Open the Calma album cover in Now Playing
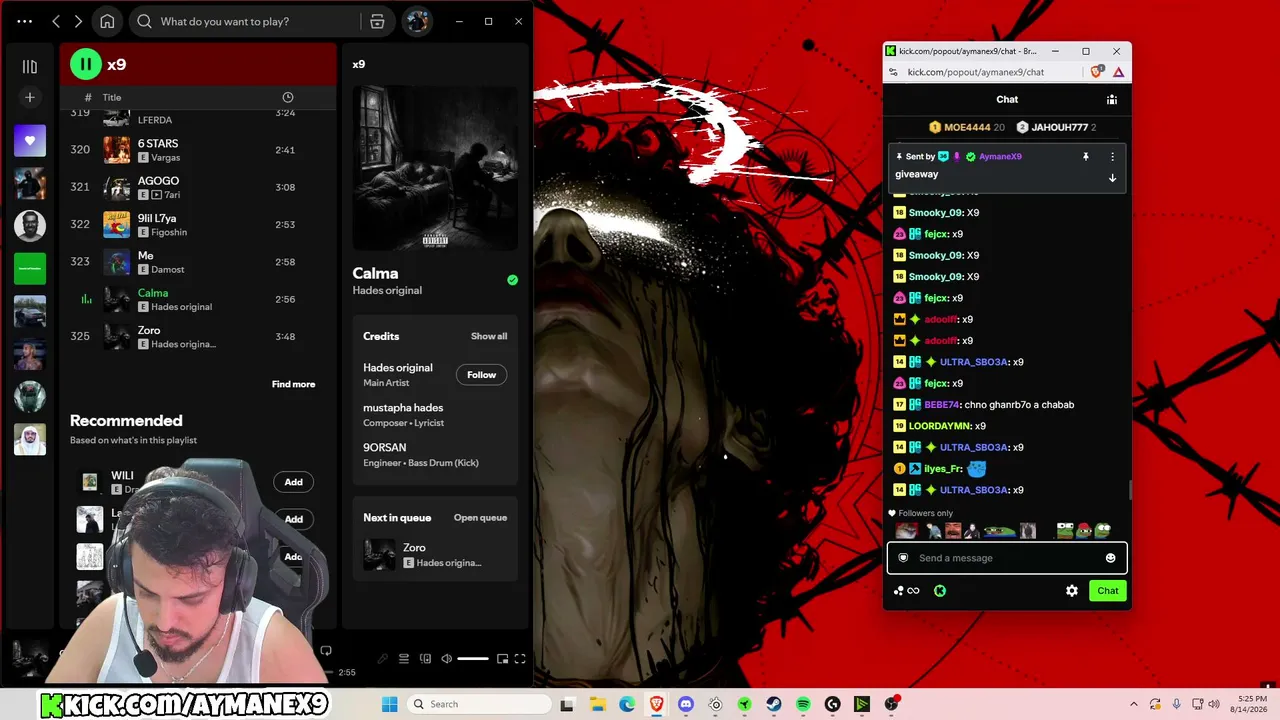This screenshot has width=1280, height=720. pyautogui.click(x=435, y=167)
